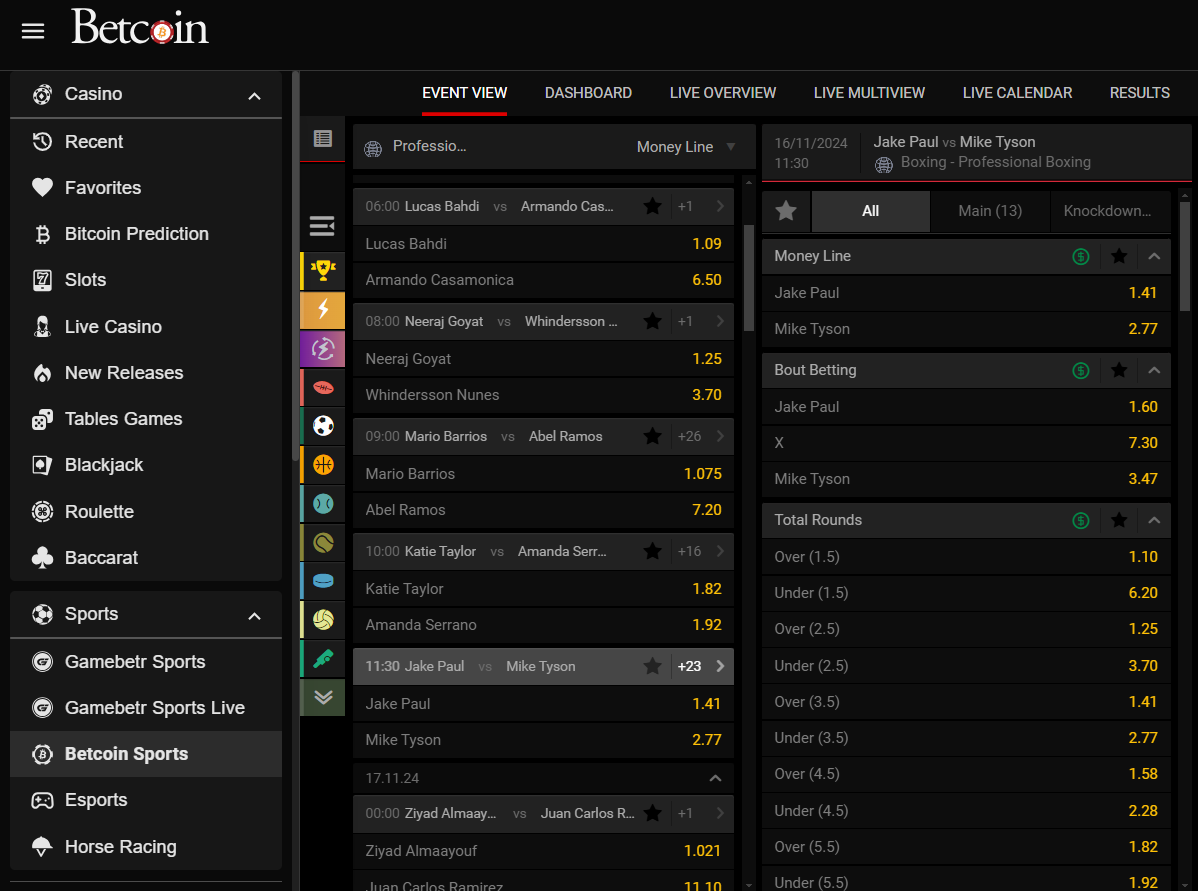This screenshot has height=891, width=1198.
Task: Switch to the Dashboard tab
Action: (588, 93)
